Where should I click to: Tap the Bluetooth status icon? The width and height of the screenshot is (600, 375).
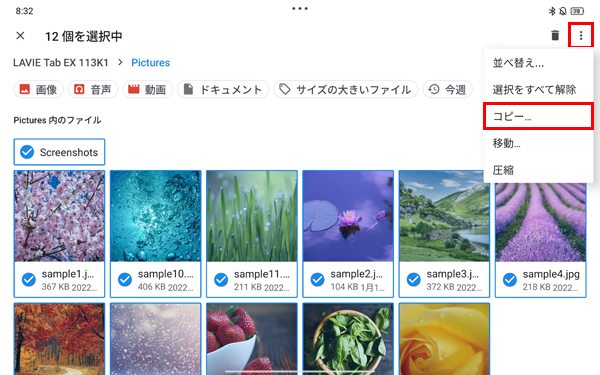point(551,11)
